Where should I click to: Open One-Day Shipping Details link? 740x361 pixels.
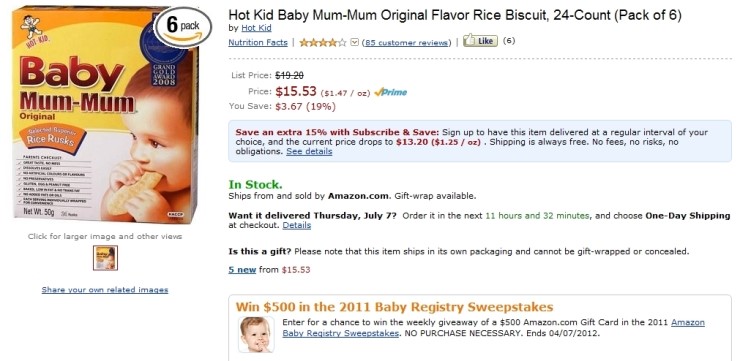click(297, 225)
